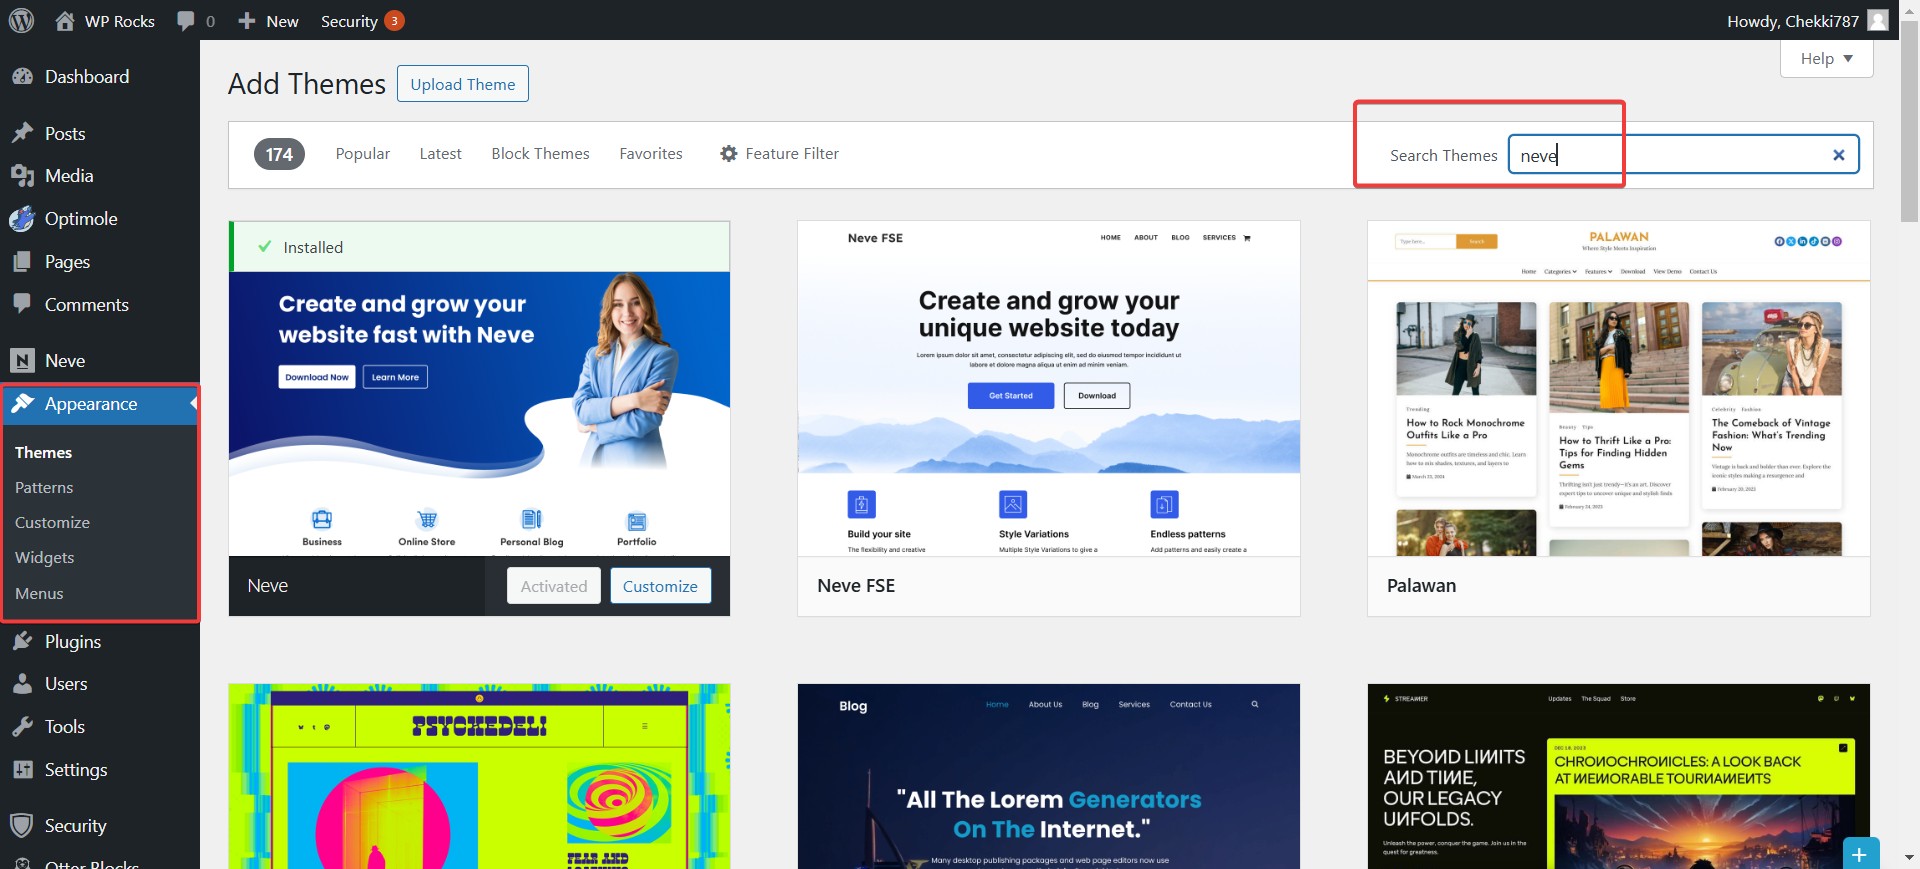Click the WordPress logo icon
This screenshot has height=869, width=1920.
click(x=21, y=21)
